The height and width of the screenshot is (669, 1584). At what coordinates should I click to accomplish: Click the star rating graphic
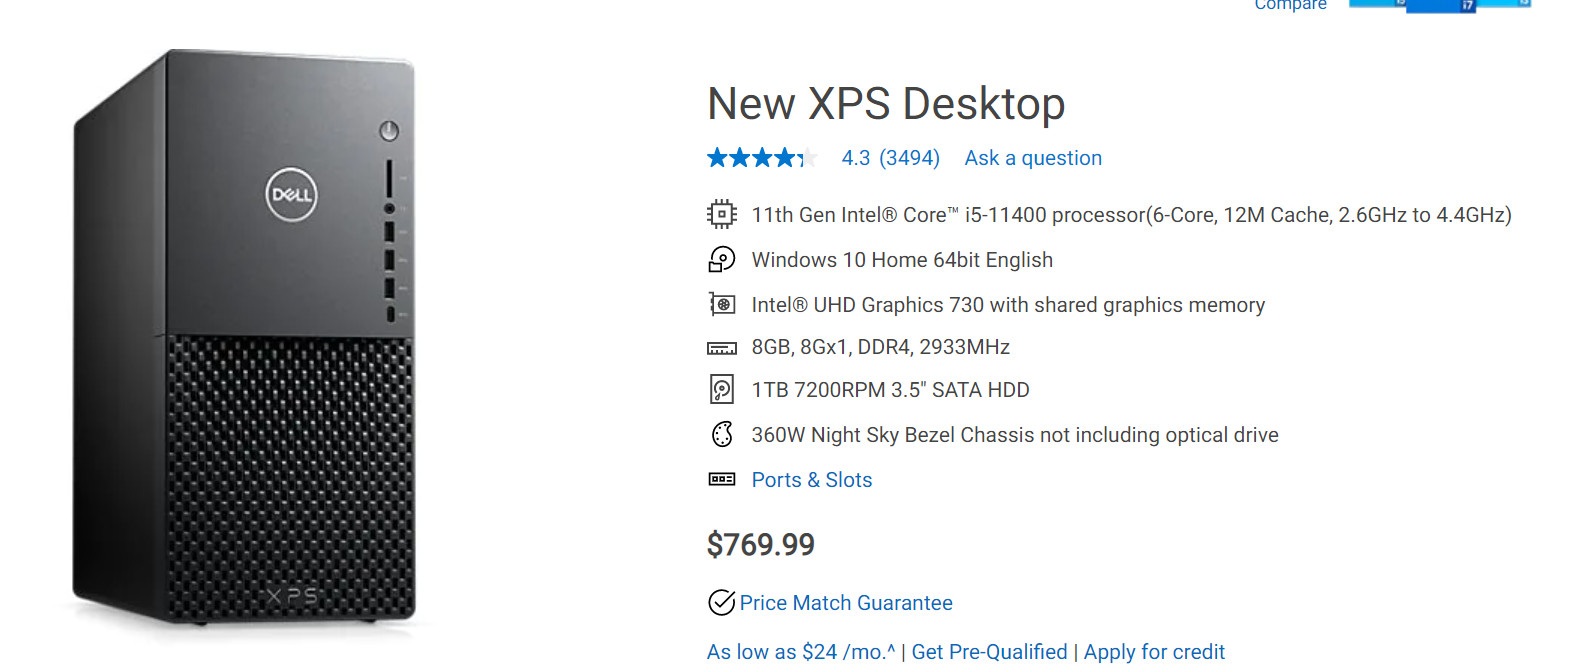point(762,158)
